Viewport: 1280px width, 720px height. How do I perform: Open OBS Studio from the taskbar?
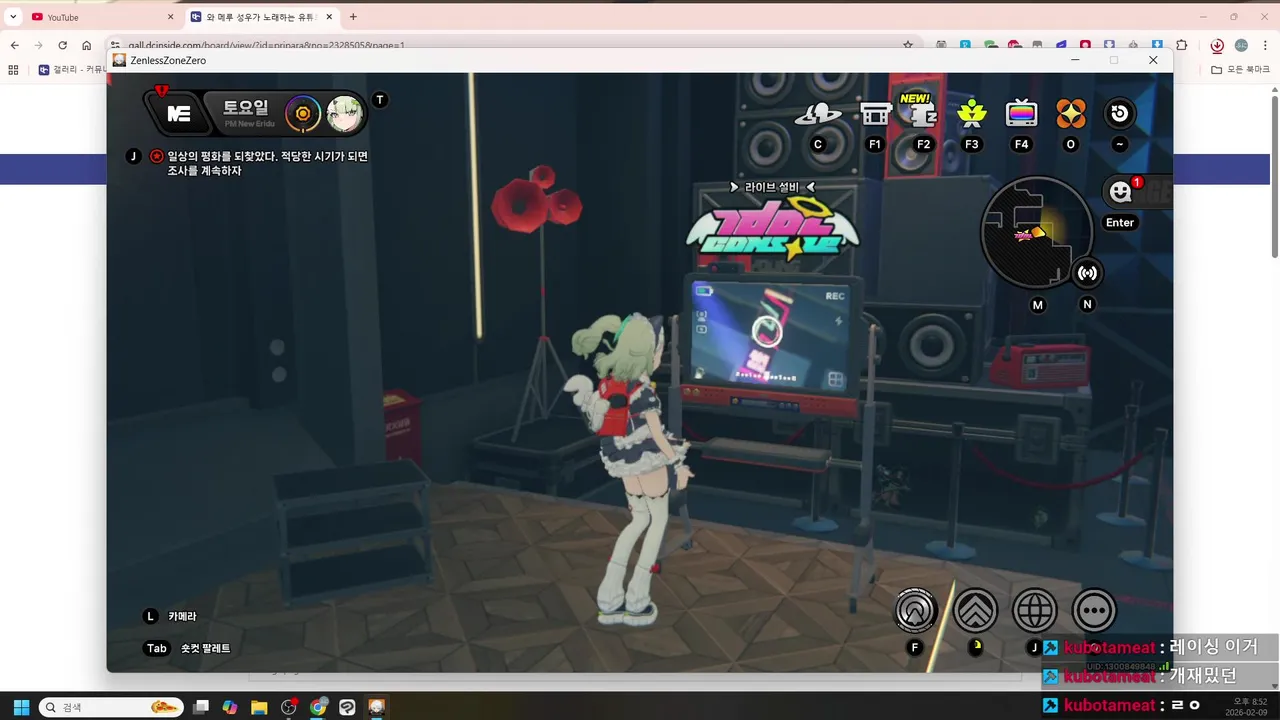click(289, 707)
